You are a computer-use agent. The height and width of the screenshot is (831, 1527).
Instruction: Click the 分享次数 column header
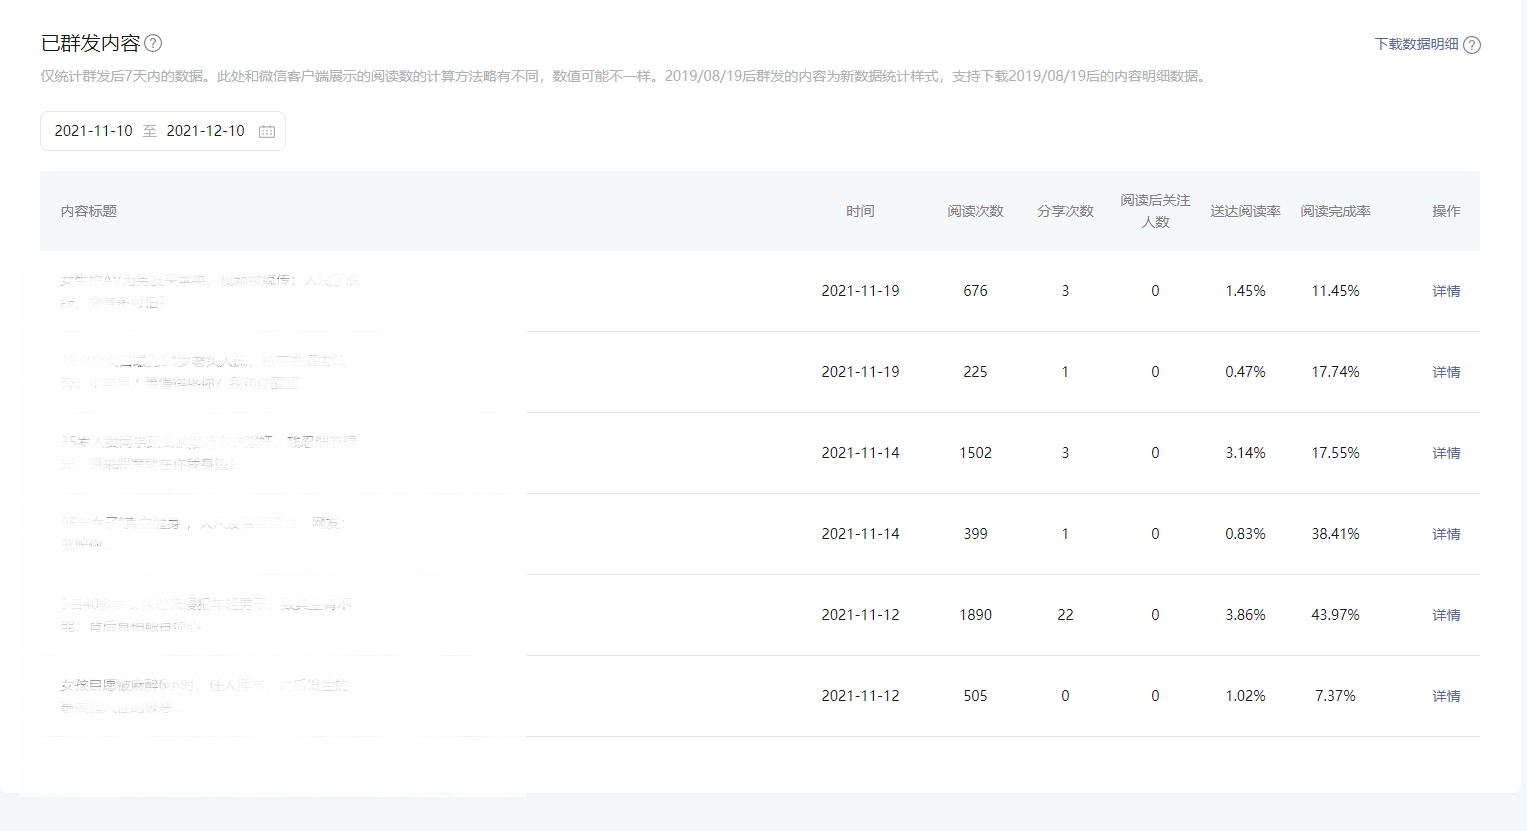point(1065,211)
